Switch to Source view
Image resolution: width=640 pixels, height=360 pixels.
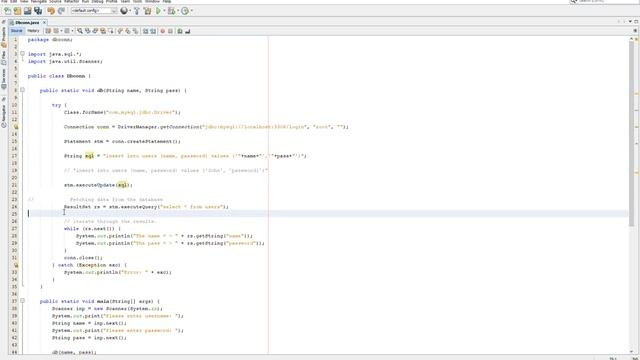pyautogui.click(x=17, y=31)
